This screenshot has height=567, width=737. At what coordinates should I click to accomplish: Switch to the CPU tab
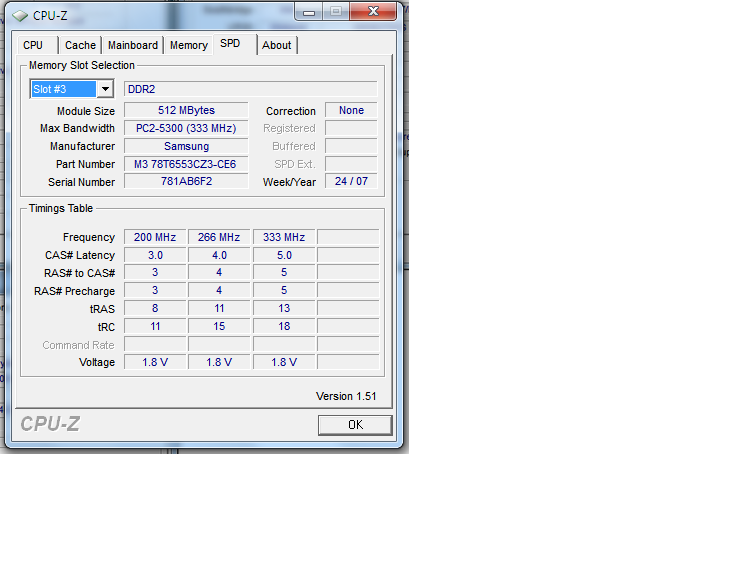point(33,45)
